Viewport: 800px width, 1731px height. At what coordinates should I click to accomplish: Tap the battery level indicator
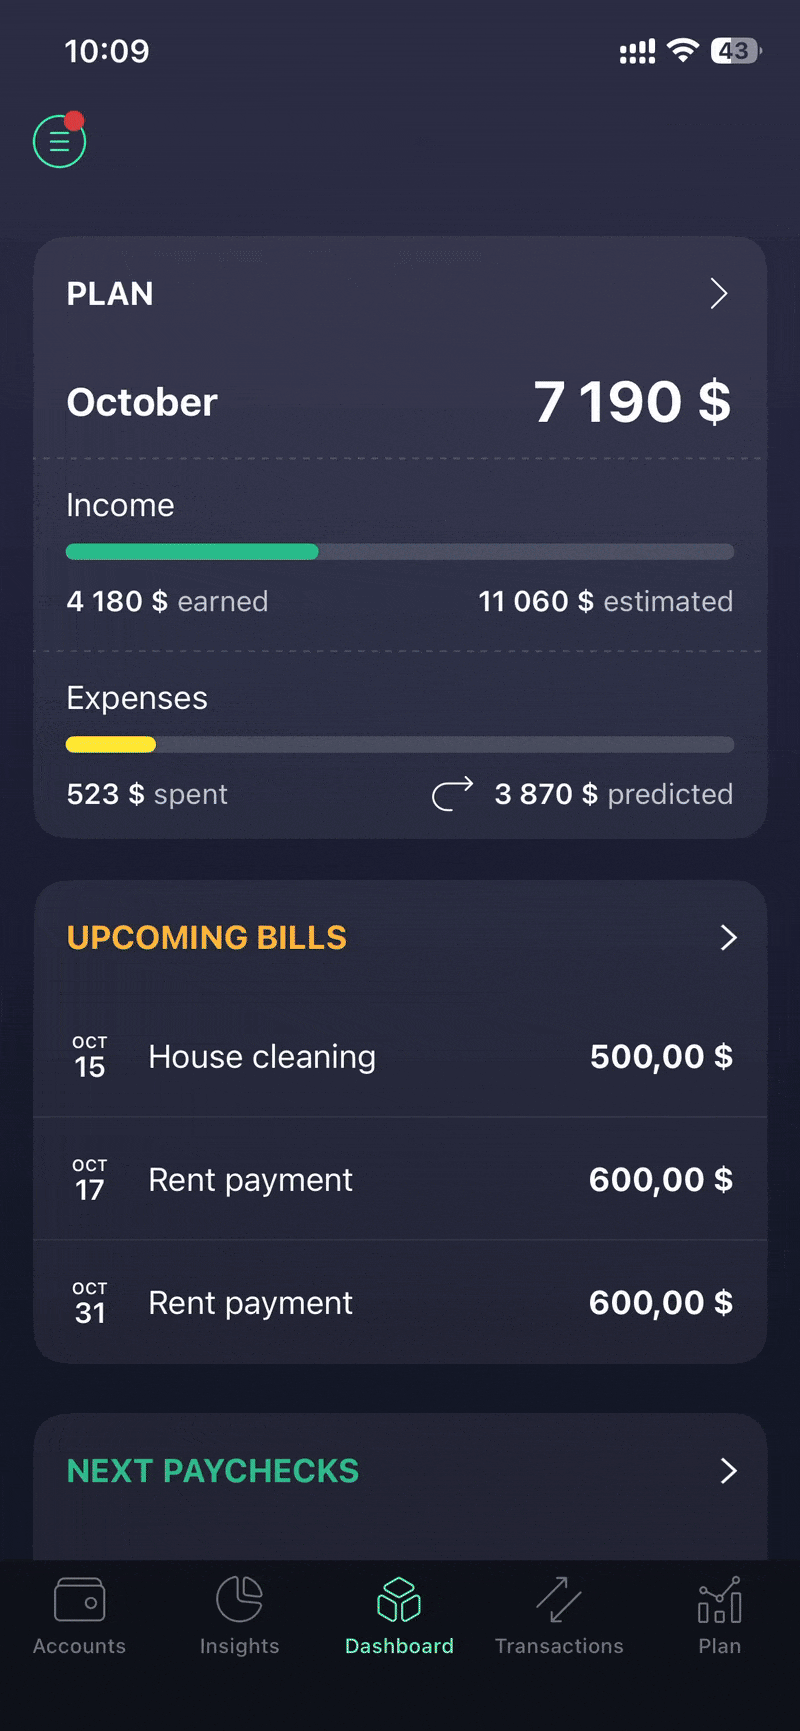(x=735, y=51)
